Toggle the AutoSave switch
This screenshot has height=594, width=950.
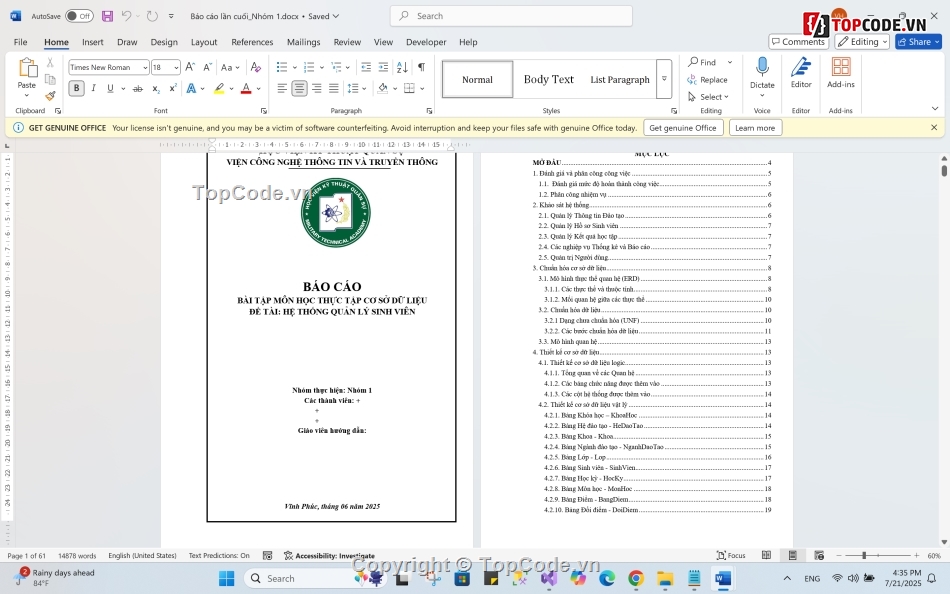tap(79, 16)
